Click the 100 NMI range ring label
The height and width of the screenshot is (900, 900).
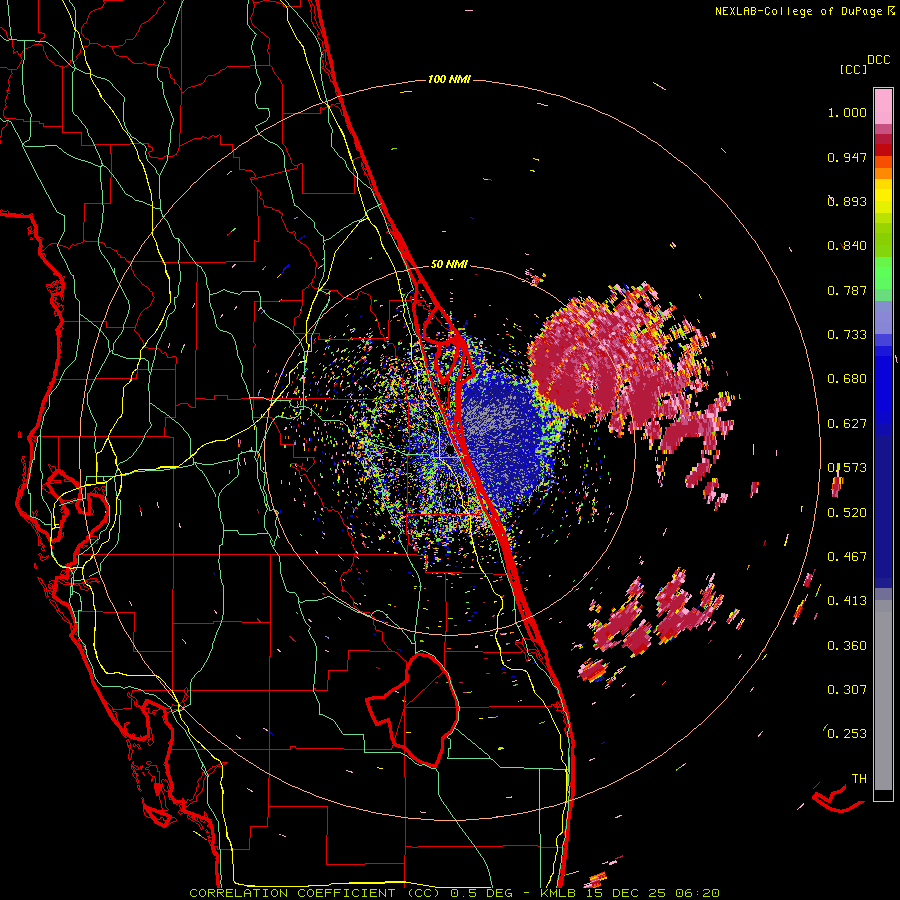[x=449, y=79]
